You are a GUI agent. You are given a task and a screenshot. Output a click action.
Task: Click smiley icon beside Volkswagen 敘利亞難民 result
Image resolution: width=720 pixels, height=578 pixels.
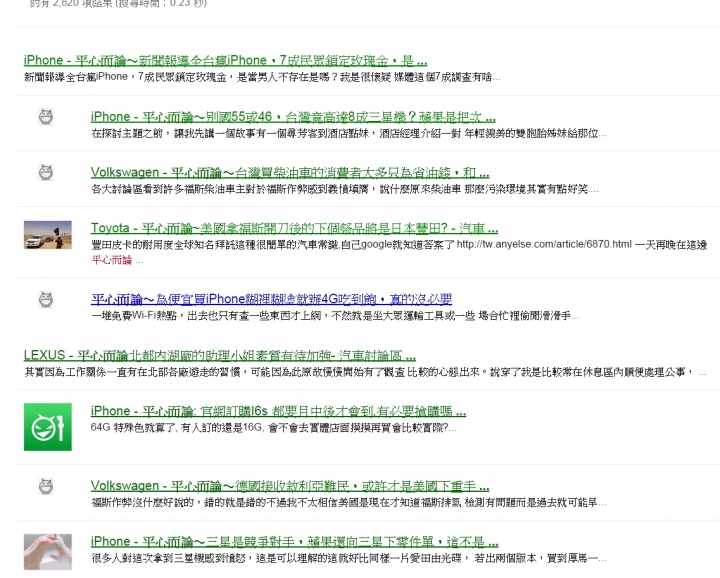(x=45, y=486)
